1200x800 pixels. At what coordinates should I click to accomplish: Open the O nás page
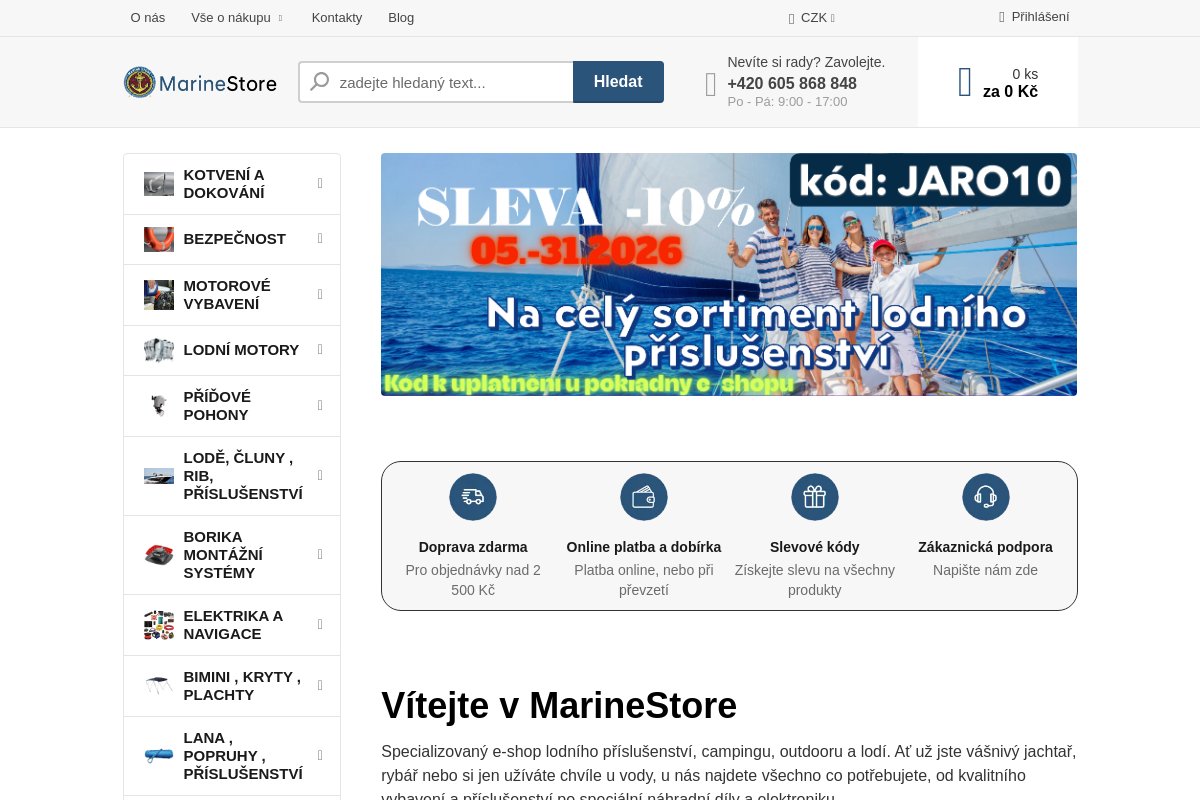pyautogui.click(x=148, y=17)
